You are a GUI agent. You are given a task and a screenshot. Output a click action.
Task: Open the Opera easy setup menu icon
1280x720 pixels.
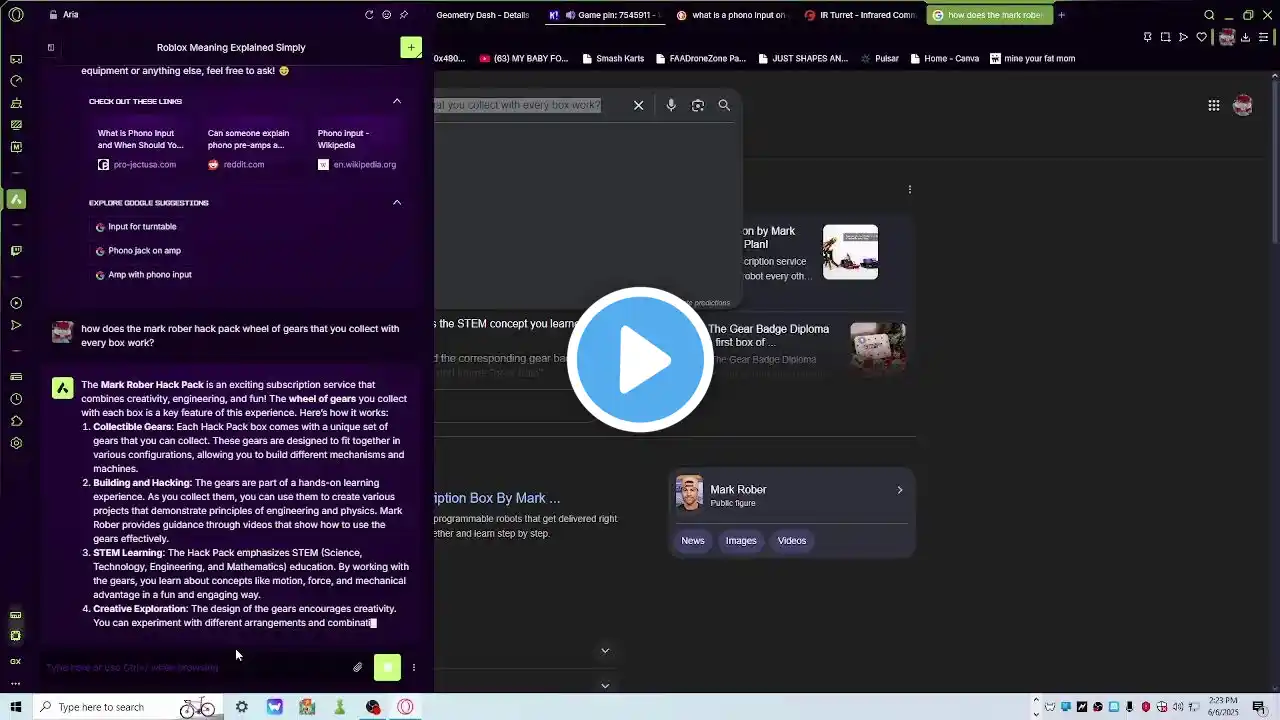1263,37
